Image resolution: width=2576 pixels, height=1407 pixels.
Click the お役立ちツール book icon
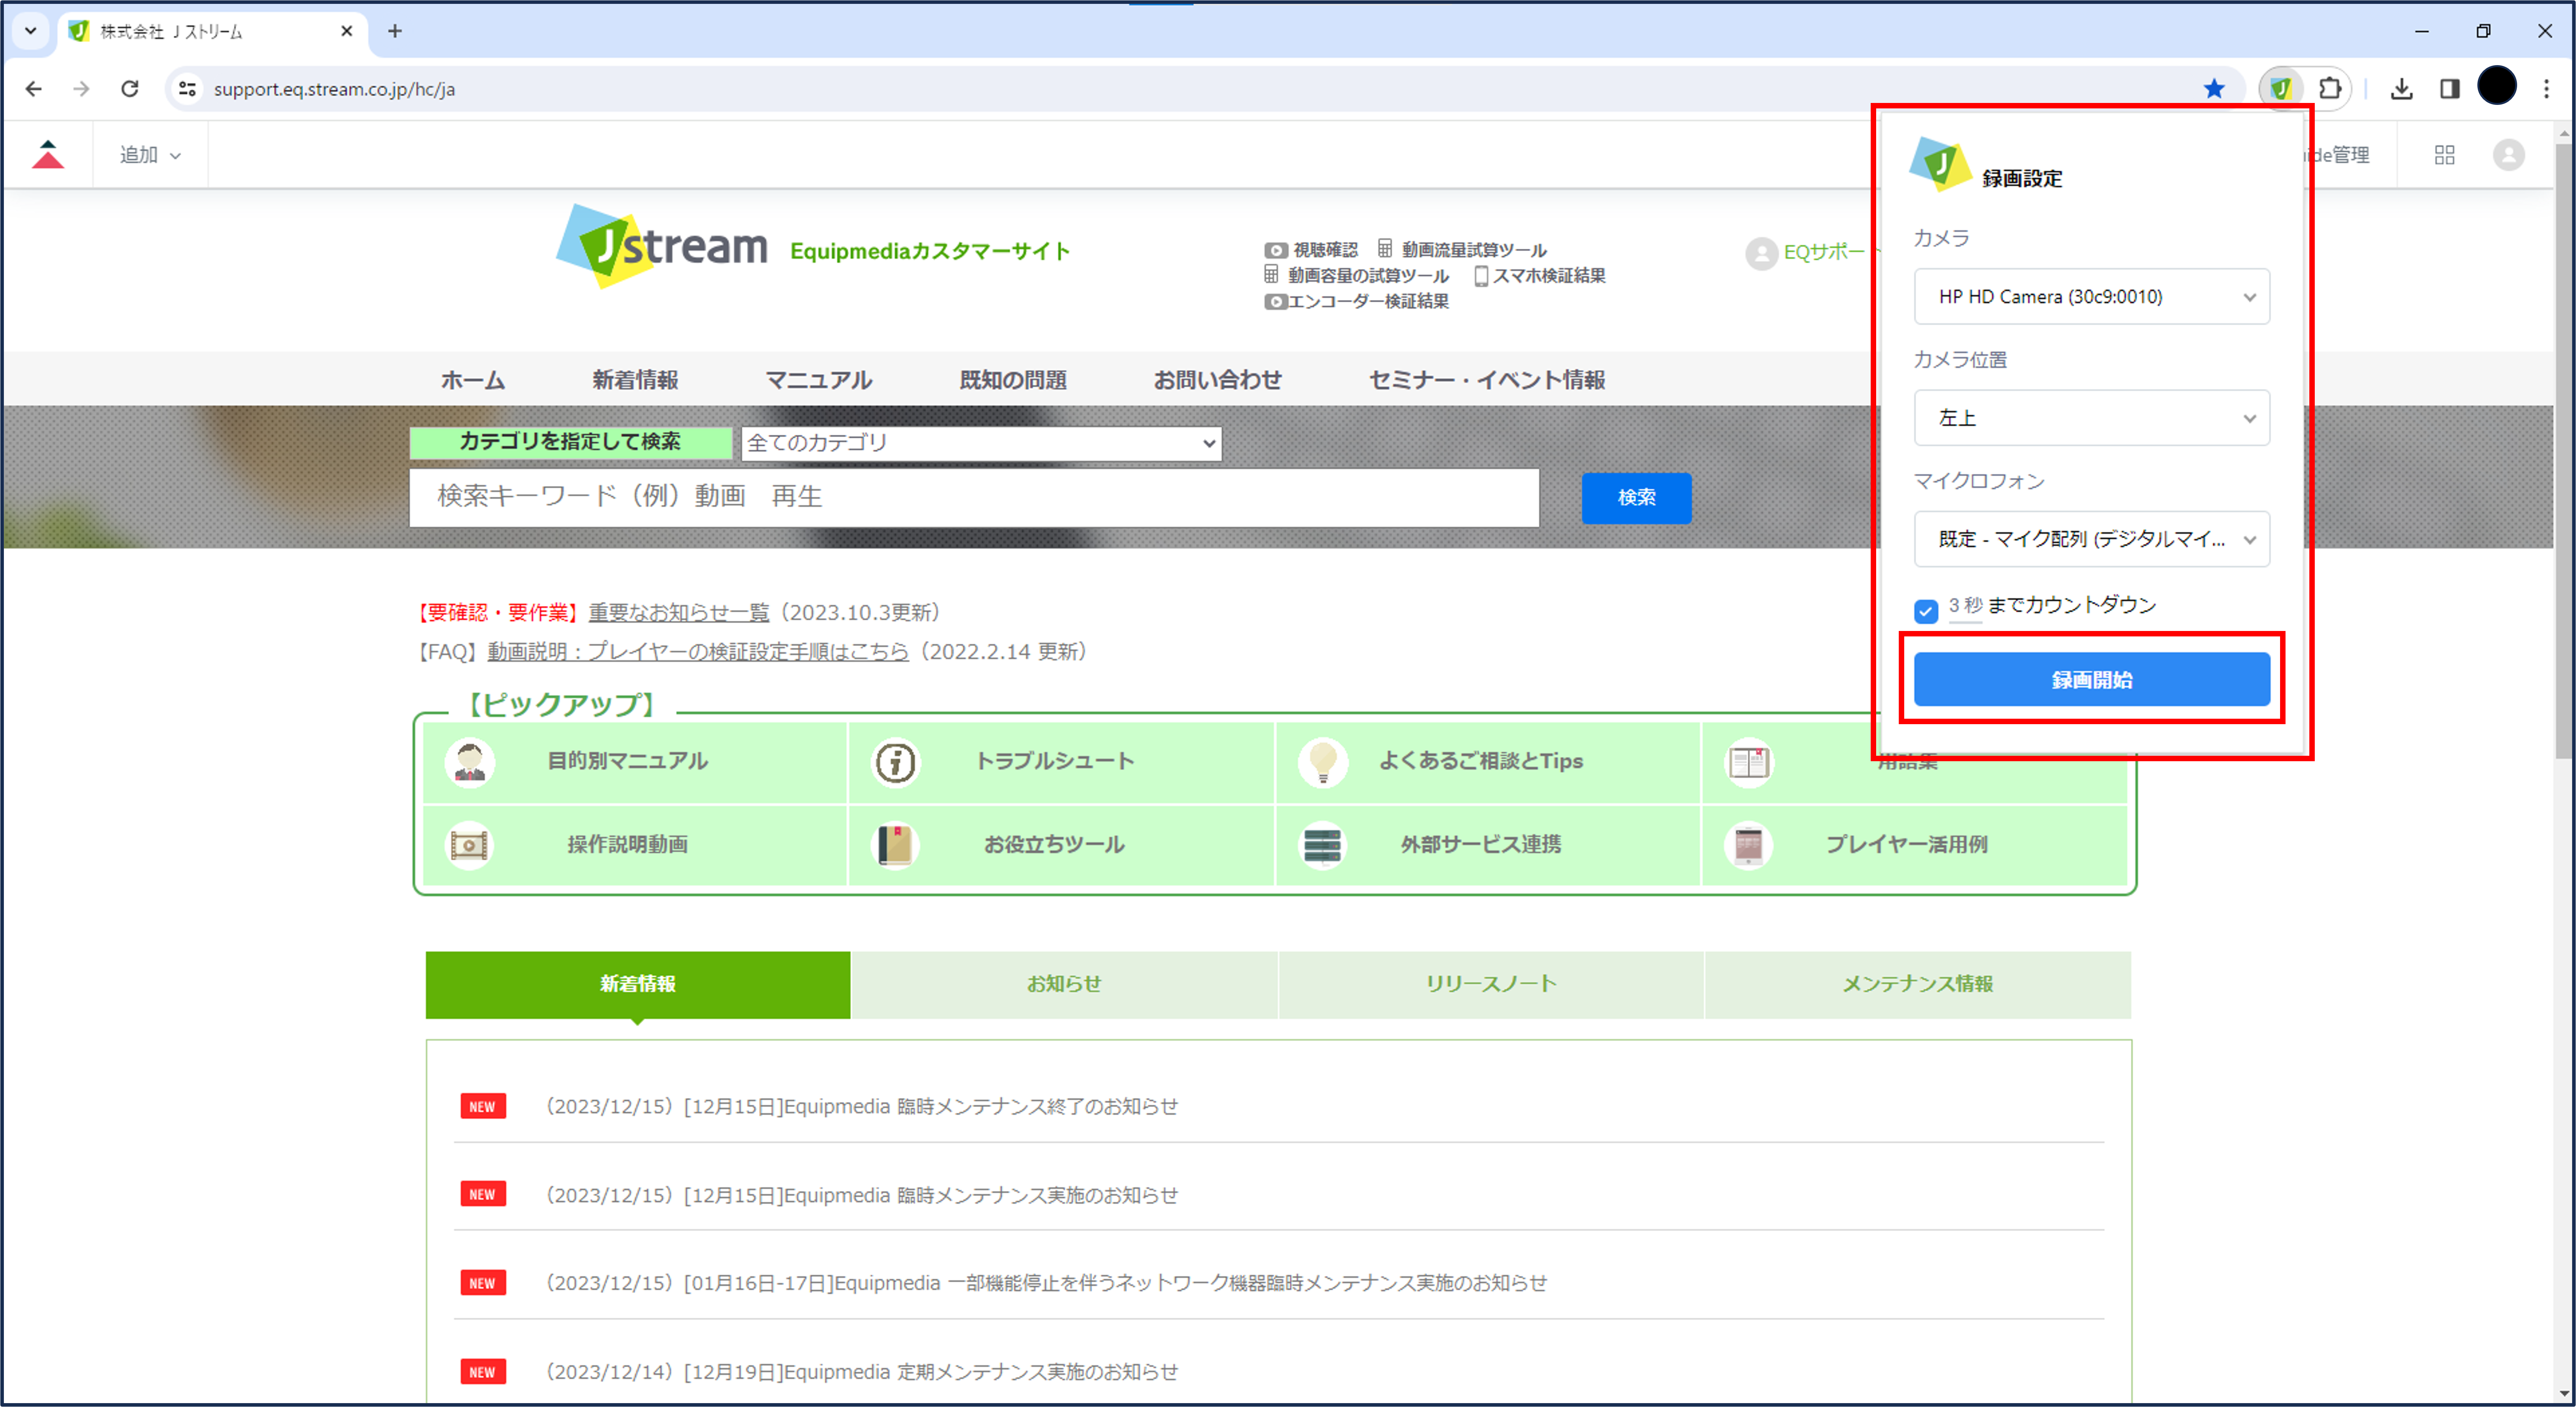pos(895,845)
